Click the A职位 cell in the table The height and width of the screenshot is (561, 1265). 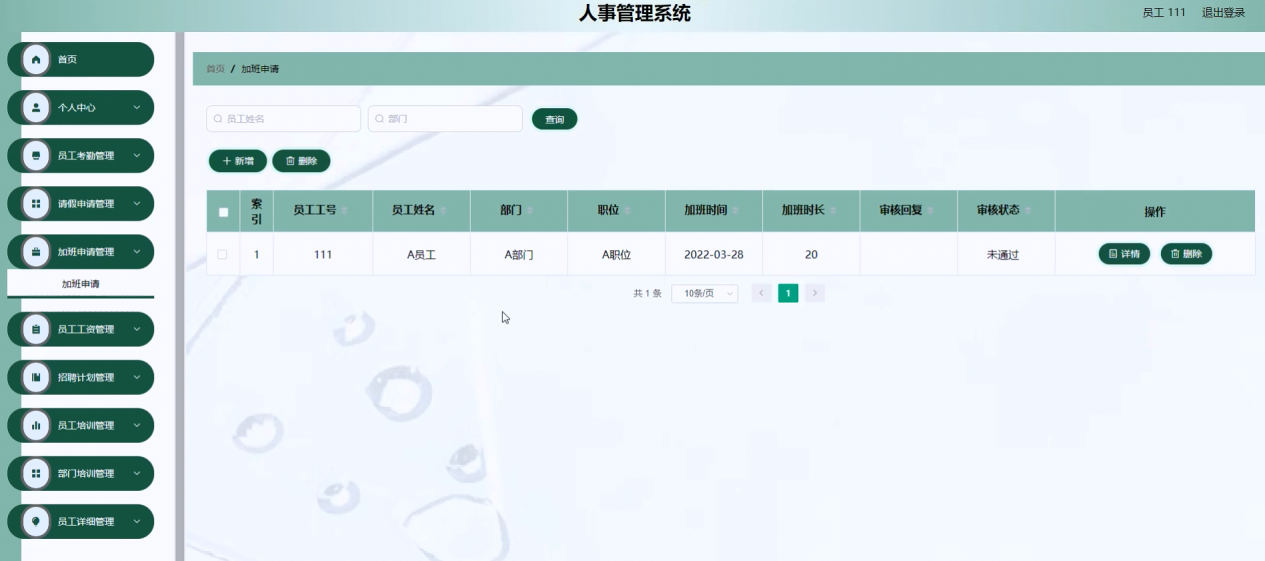pyautogui.click(x=616, y=255)
